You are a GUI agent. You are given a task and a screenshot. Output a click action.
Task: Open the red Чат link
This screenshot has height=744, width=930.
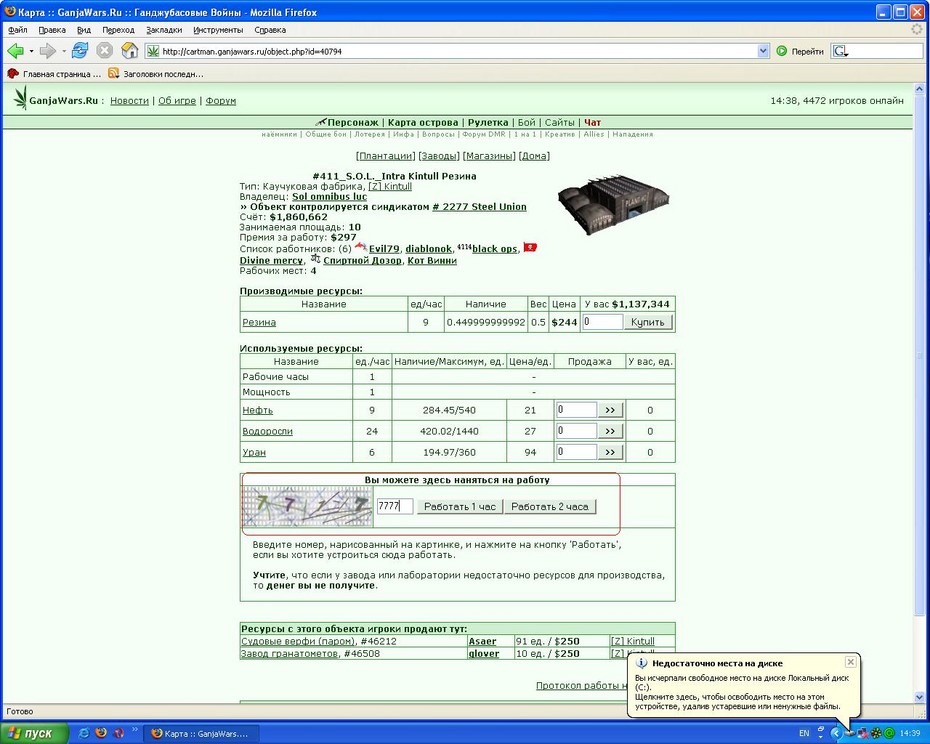593,123
